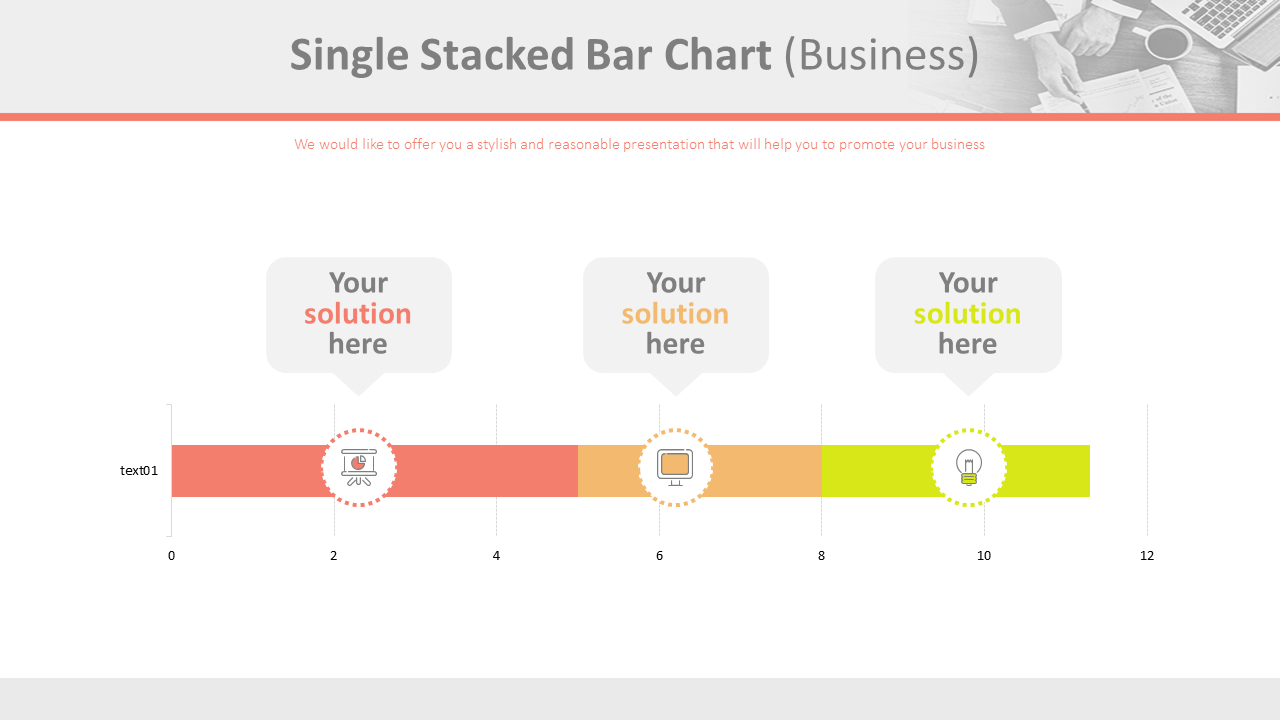Select the text01 axis label
This screenshot has width=1280, height=720.
[139, 470]
